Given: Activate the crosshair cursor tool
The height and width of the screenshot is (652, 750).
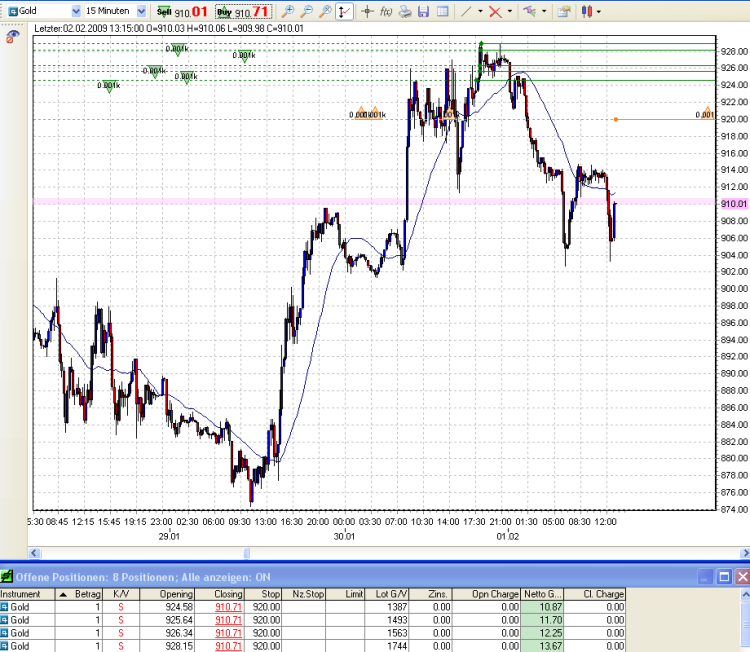Looking at the screenshot, I should (367, 11).
